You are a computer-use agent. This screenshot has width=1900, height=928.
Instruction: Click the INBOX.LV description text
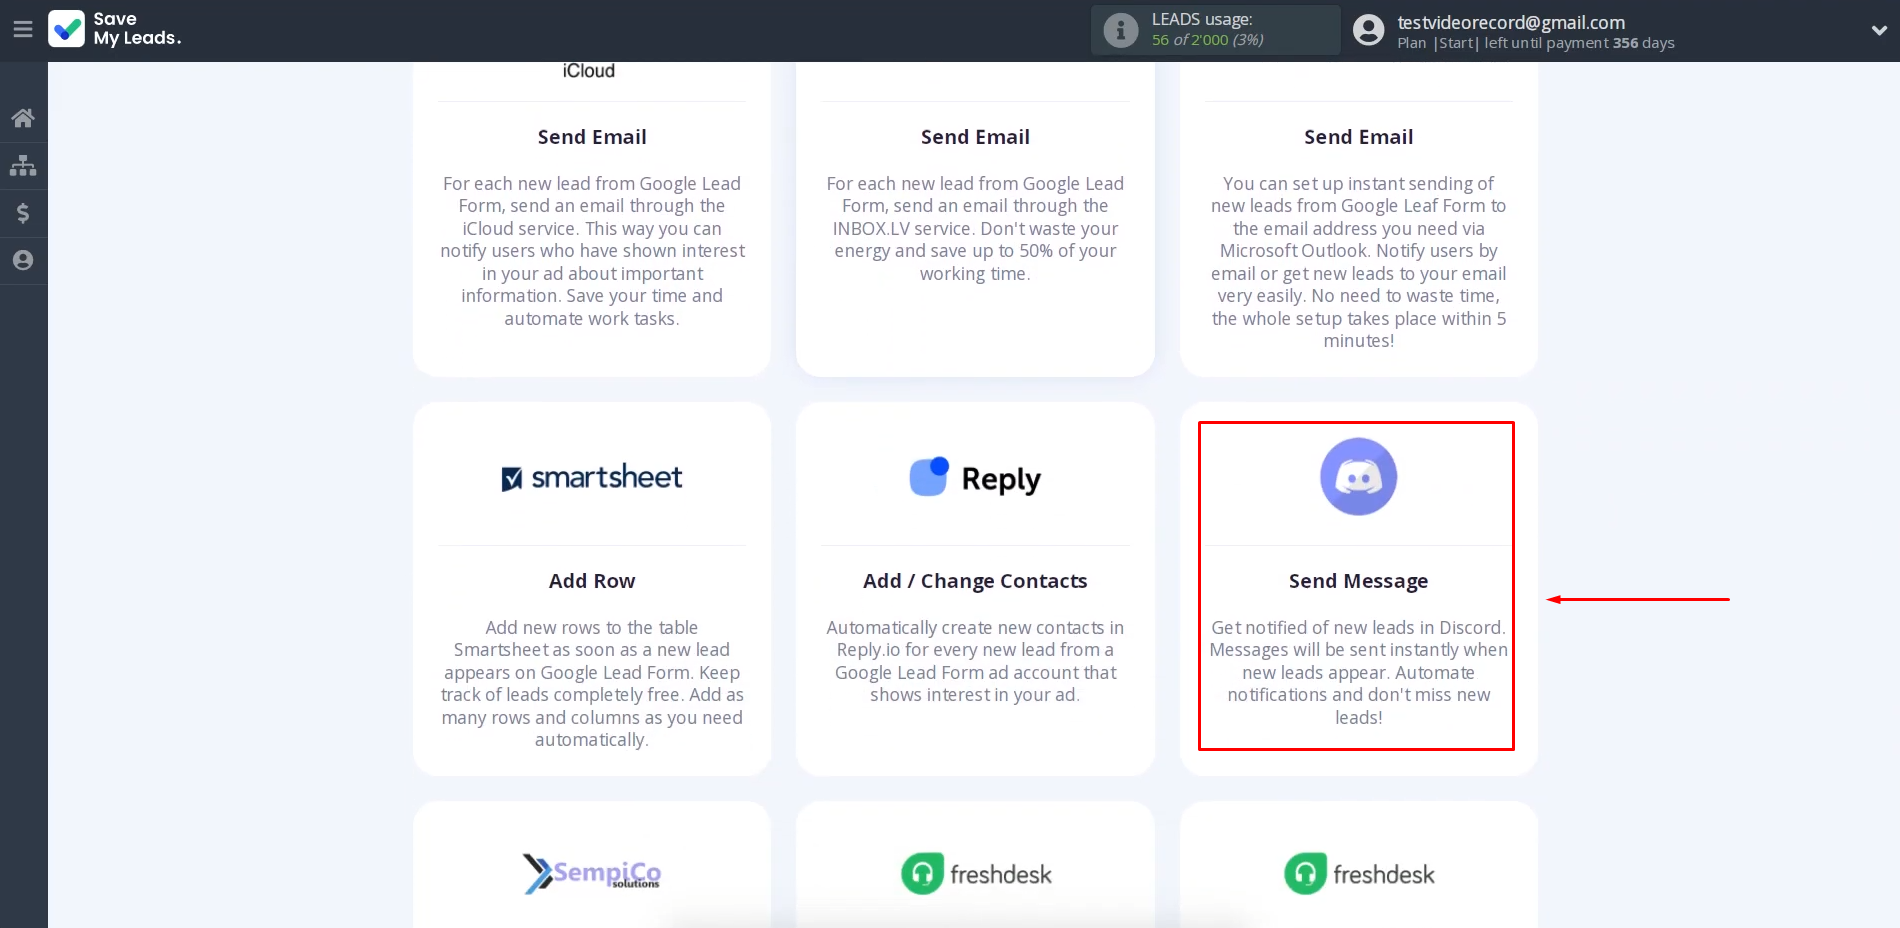click(x=975, y=228)
